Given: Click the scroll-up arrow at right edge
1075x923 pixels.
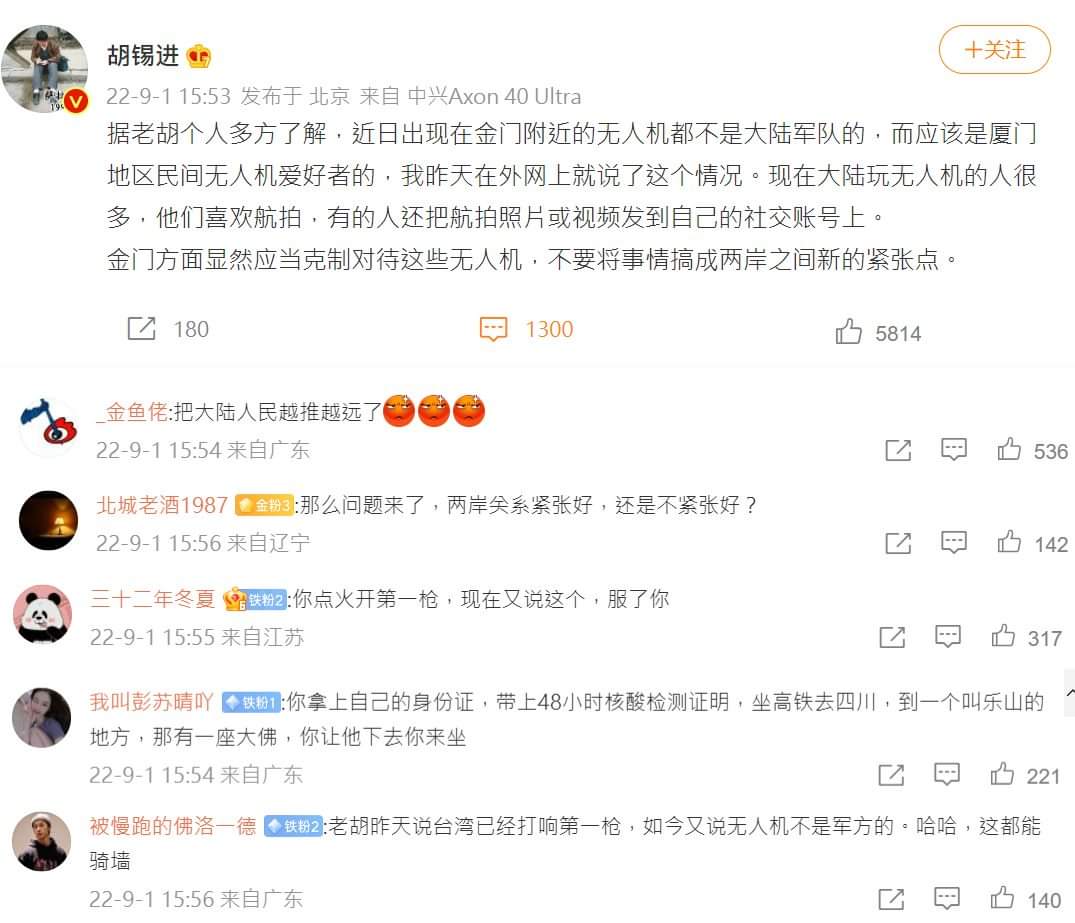Looking at the screenshot, I should coord(1070,693).
